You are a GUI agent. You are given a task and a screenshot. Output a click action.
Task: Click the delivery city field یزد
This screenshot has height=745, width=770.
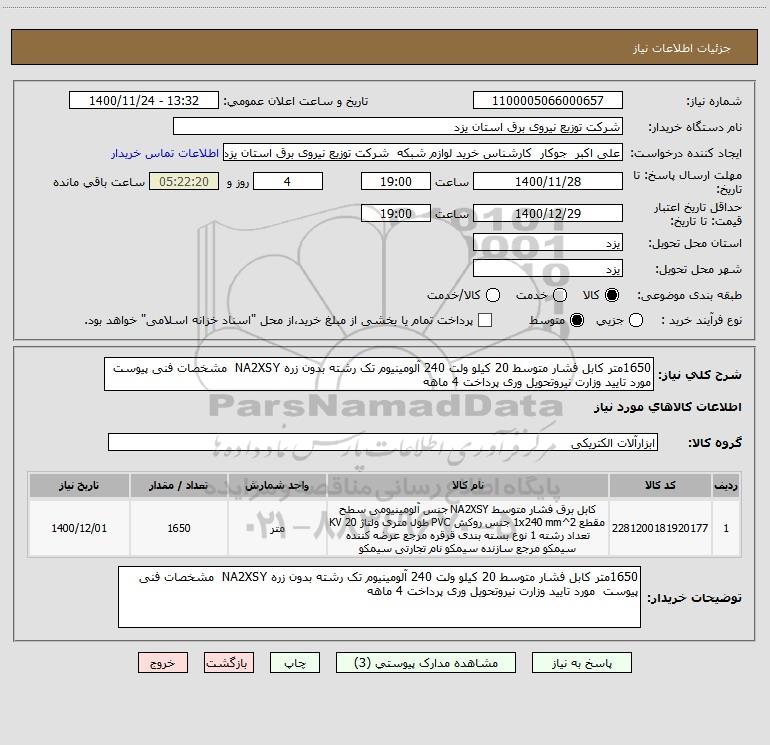click(x=548, y=268)
